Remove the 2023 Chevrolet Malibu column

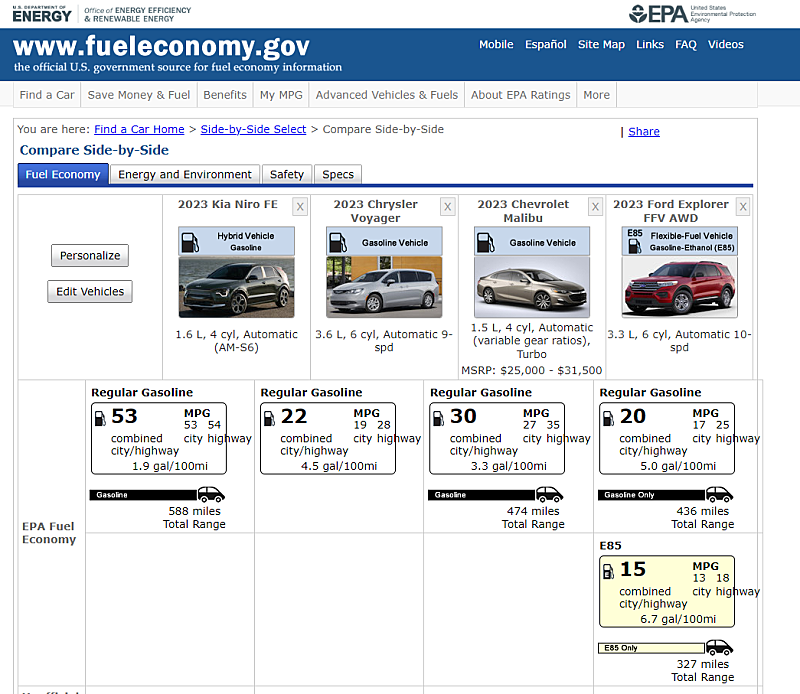click(595, 207)
